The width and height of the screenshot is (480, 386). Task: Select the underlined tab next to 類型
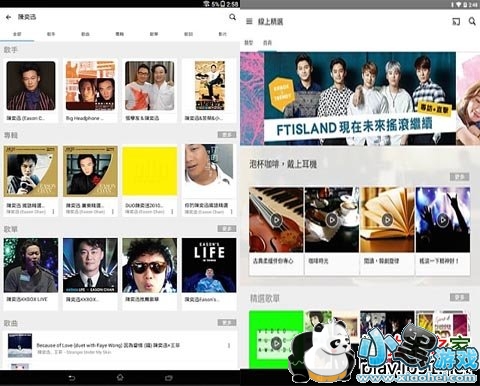point(267,43)
